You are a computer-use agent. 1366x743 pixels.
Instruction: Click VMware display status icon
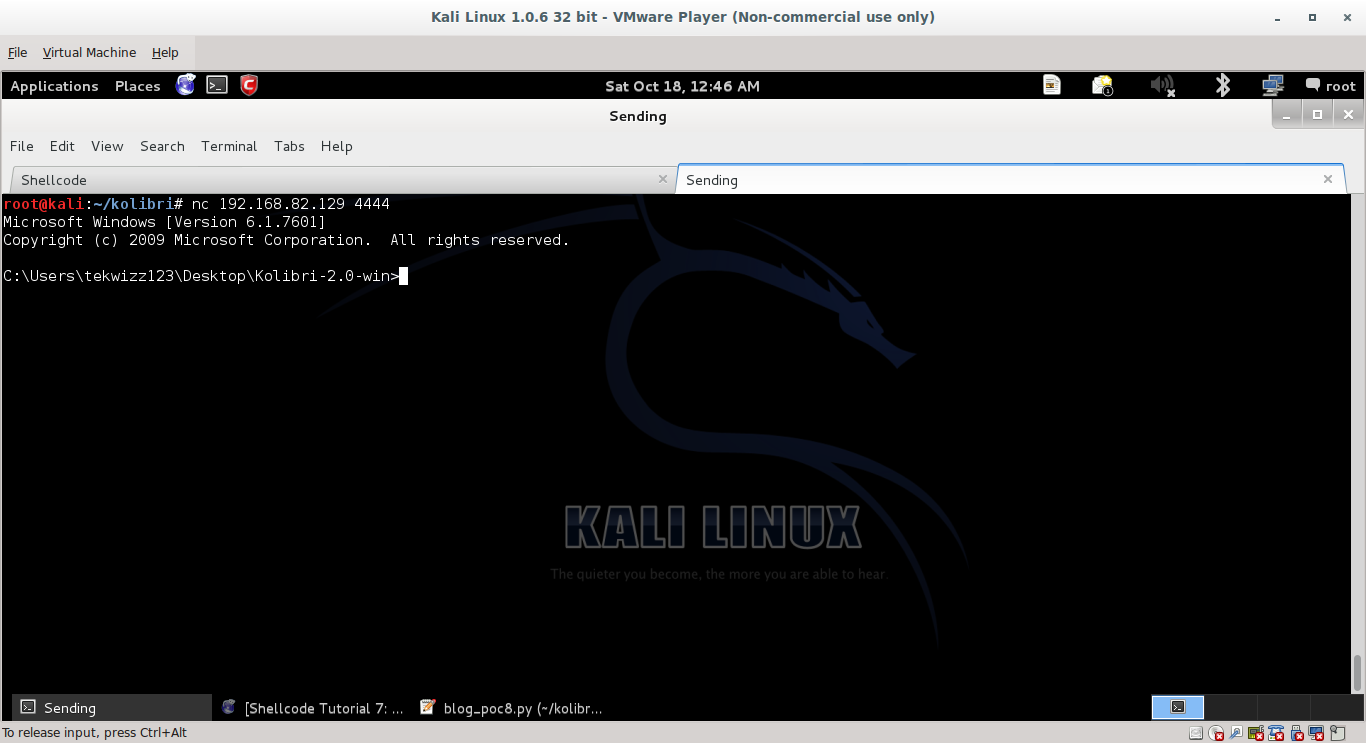coord(1317,733)
